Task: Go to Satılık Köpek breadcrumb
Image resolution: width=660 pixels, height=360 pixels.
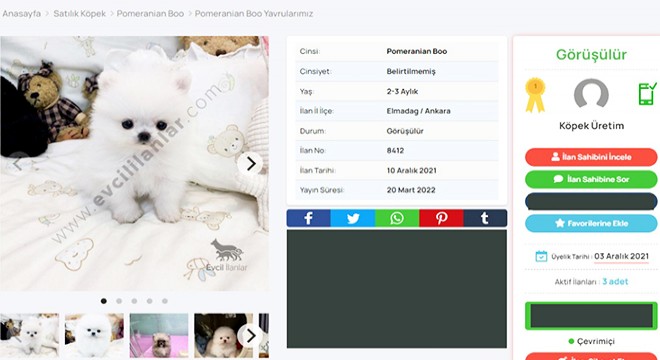Action: 80,13
